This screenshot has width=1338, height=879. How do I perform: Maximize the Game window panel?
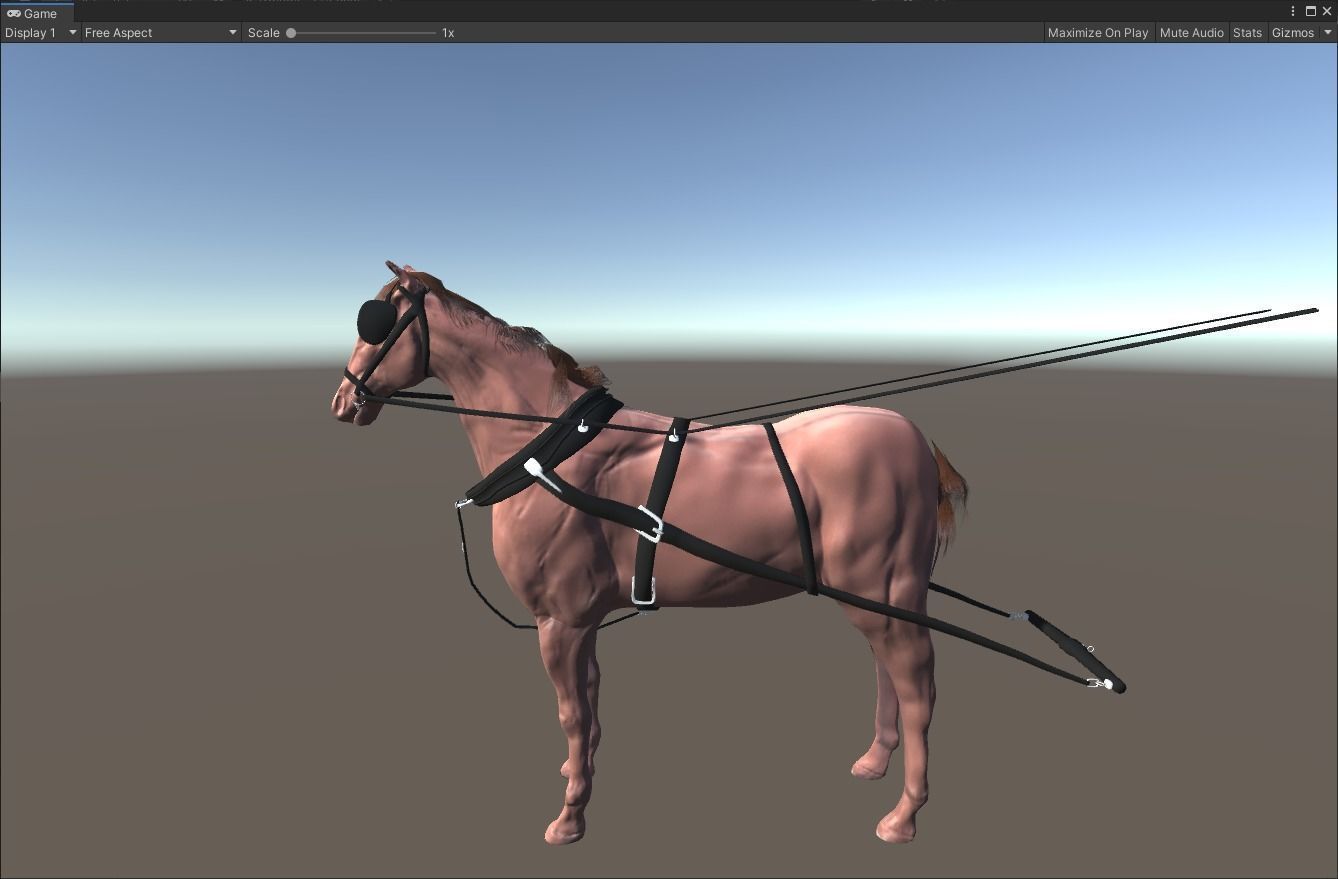click(1311, 11)
